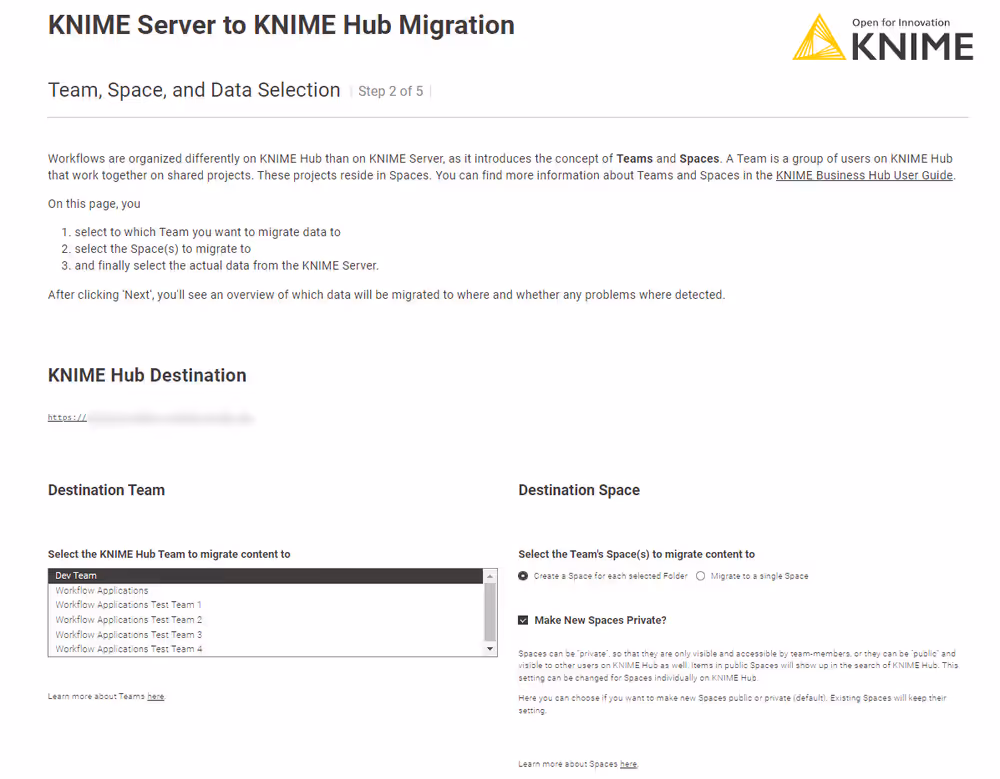Viewport: 1000px width, 779px height.
Task: Click the "Destination Space" section heading
Action: tap(579, 490)
